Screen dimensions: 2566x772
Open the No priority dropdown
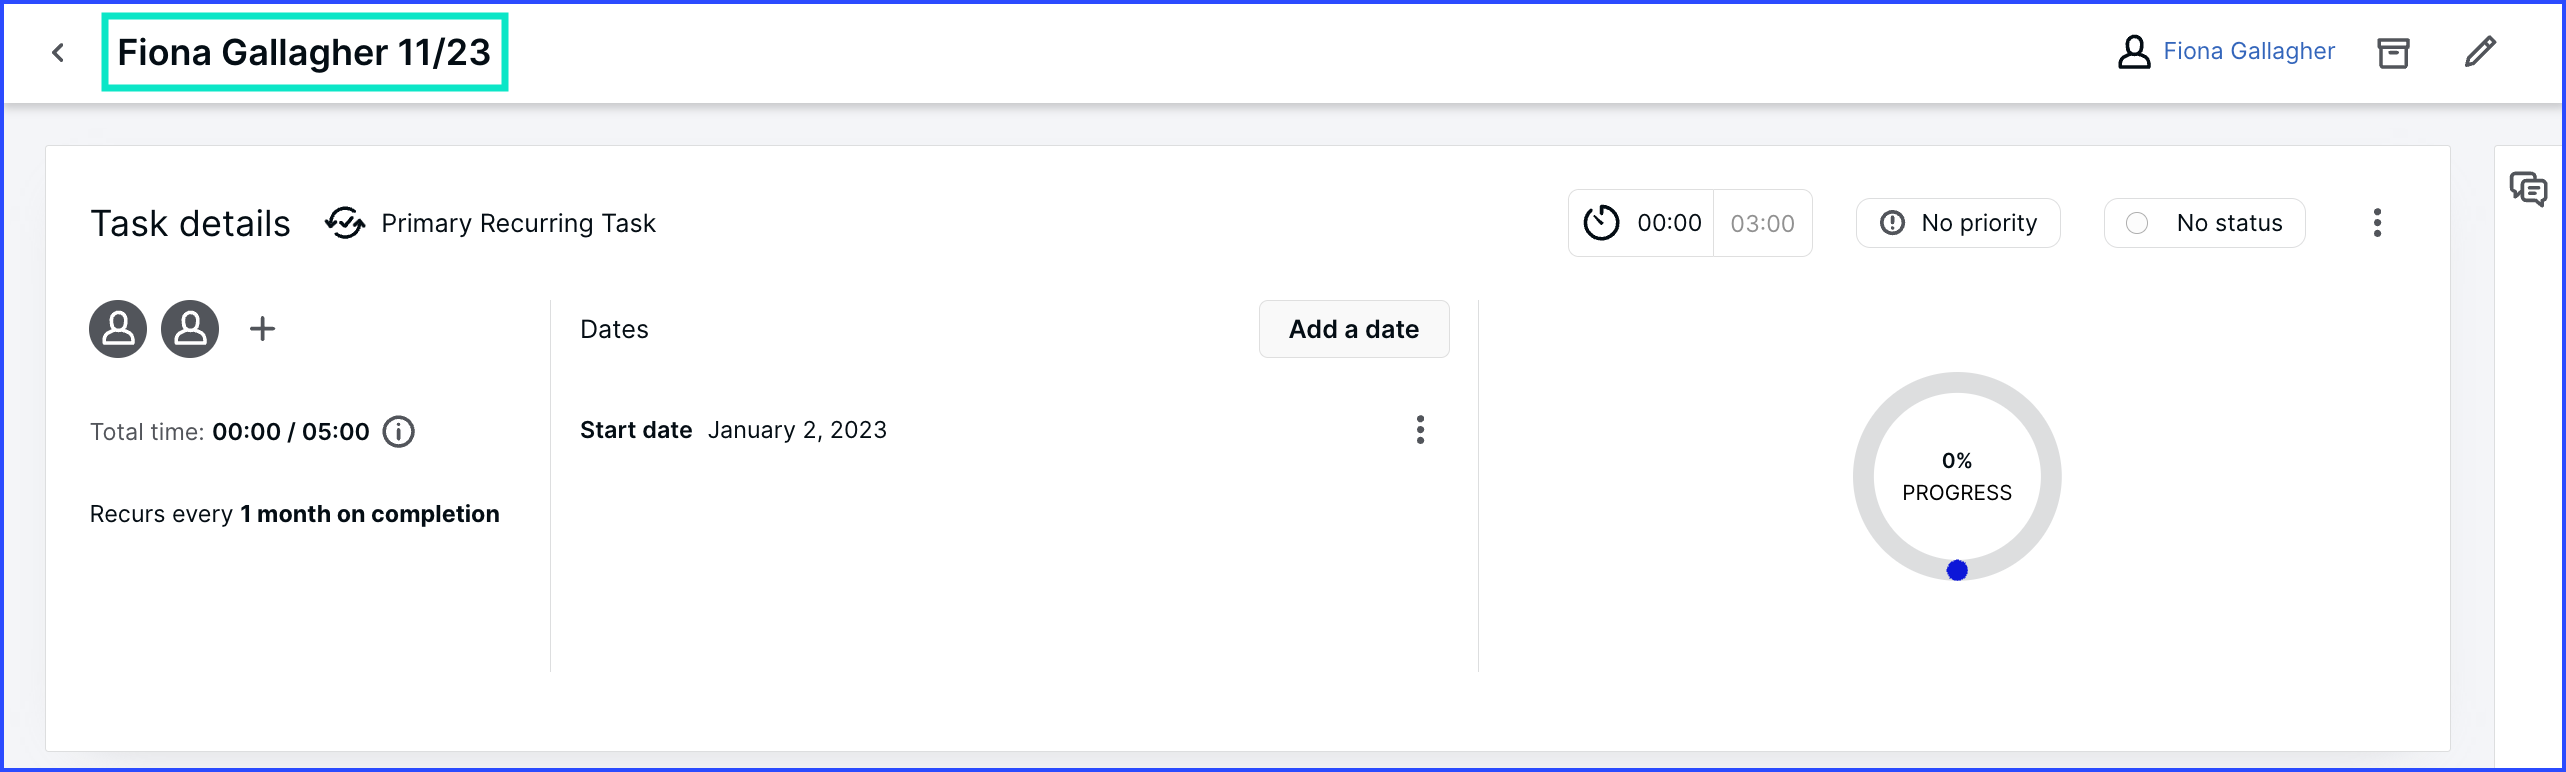(x=1958, y=223)
